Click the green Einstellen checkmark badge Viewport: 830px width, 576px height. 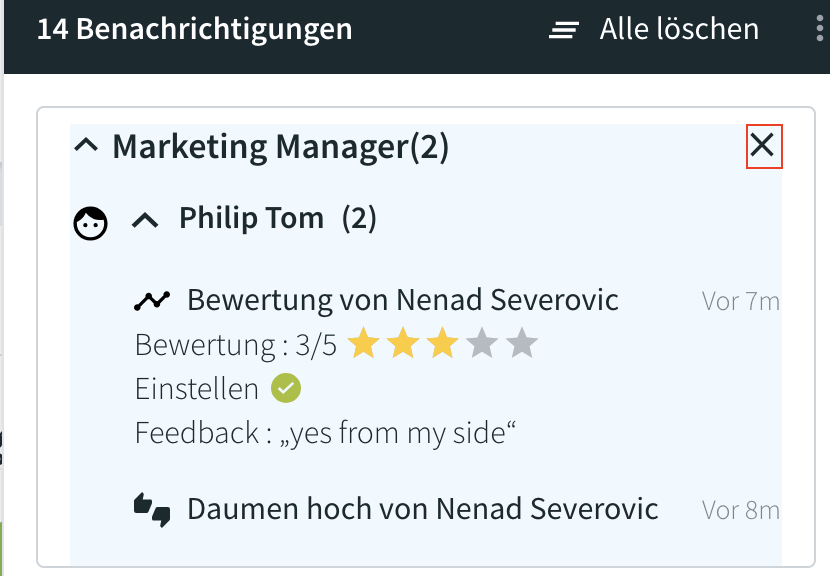tap(286, 388)
